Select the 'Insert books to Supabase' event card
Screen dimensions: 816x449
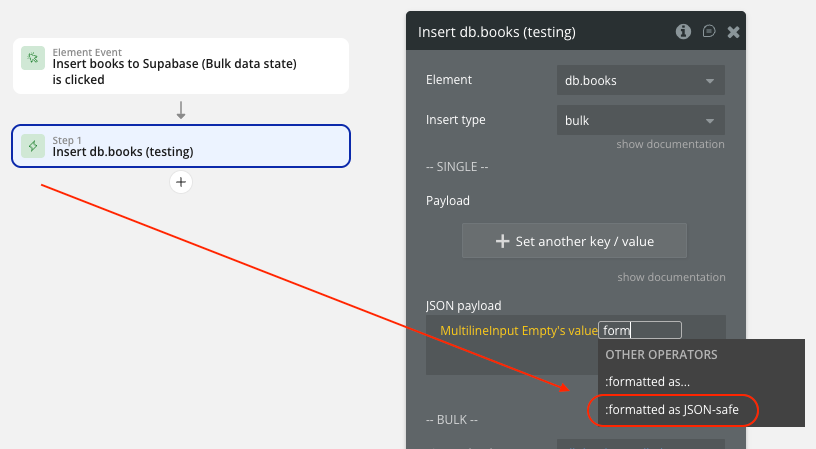pos(181,66)
